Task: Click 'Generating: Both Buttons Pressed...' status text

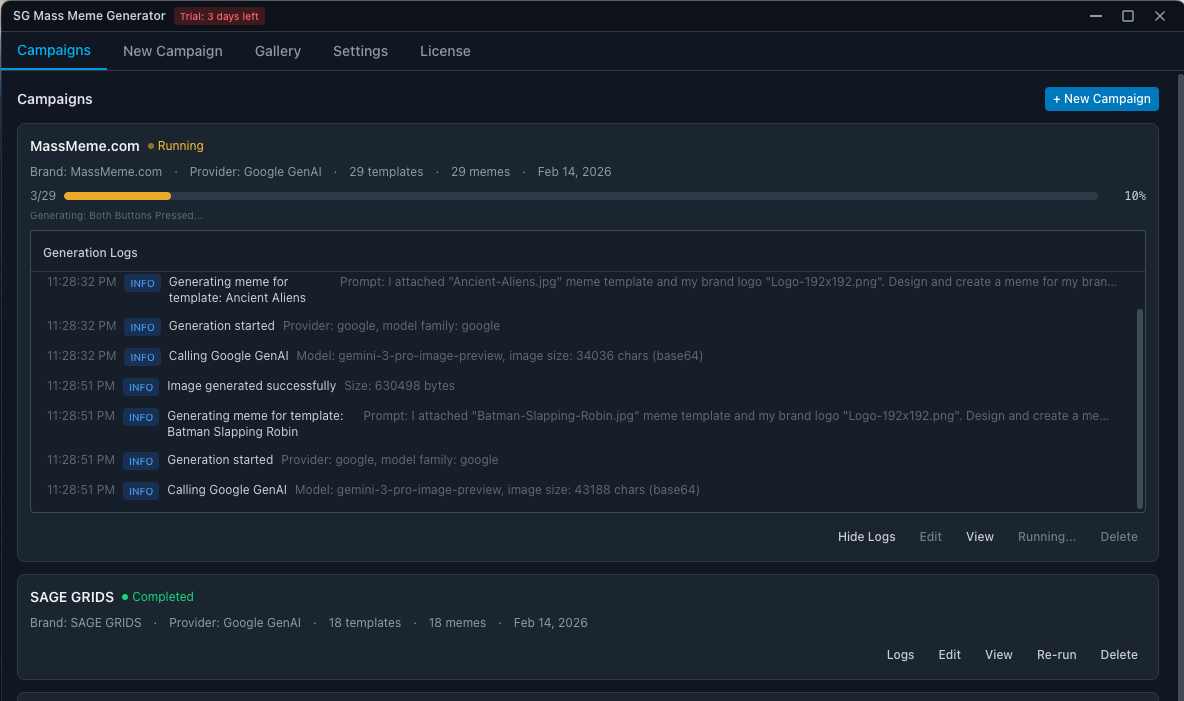Action: click(116, 215)
